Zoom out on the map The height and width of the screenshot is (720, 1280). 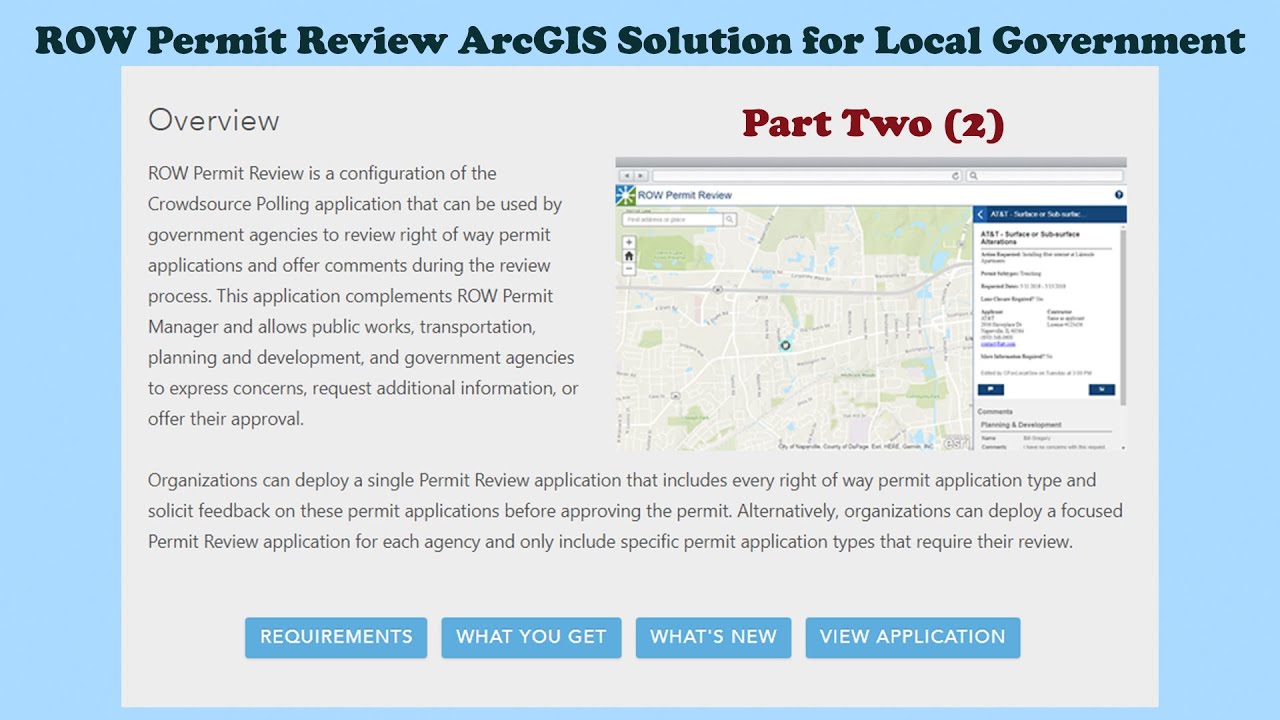629,269
